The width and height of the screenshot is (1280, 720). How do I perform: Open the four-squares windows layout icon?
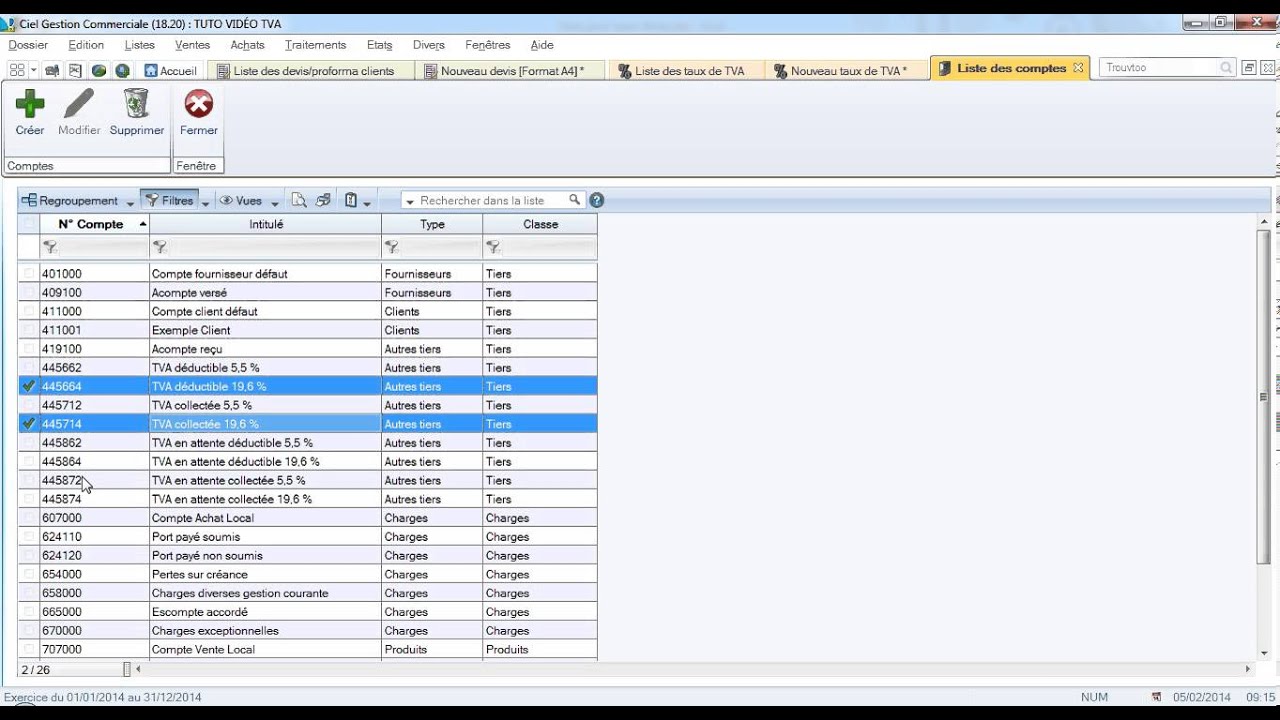[17, 70]
